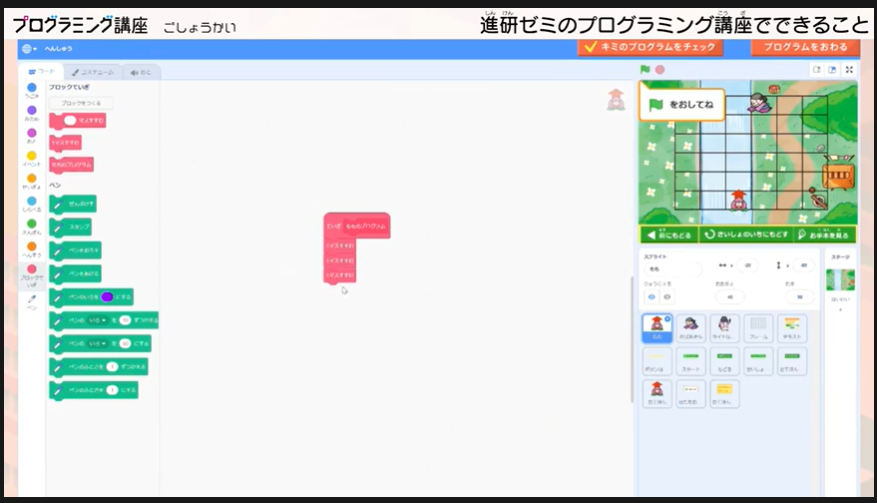877x503 pixels.
Task: Delete the selected もも sprite using its X badge
Action: 668,318
